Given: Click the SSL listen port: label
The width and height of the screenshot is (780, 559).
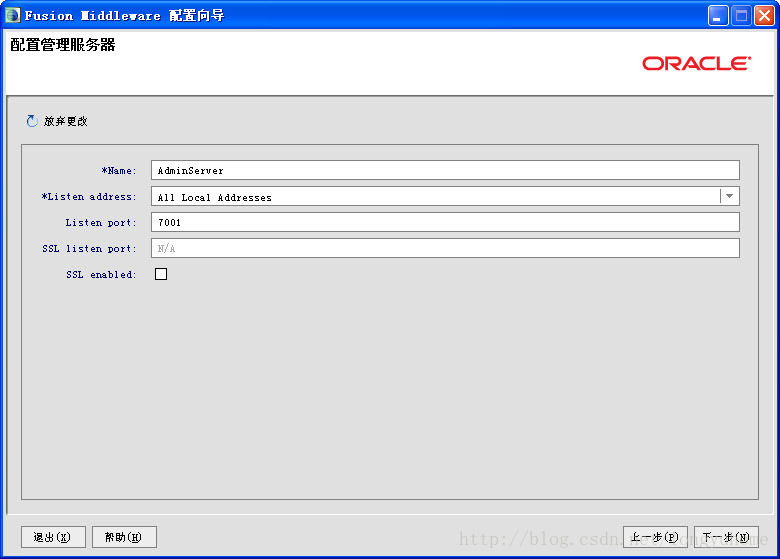Looking at the screenshot, I should (89, 249).
